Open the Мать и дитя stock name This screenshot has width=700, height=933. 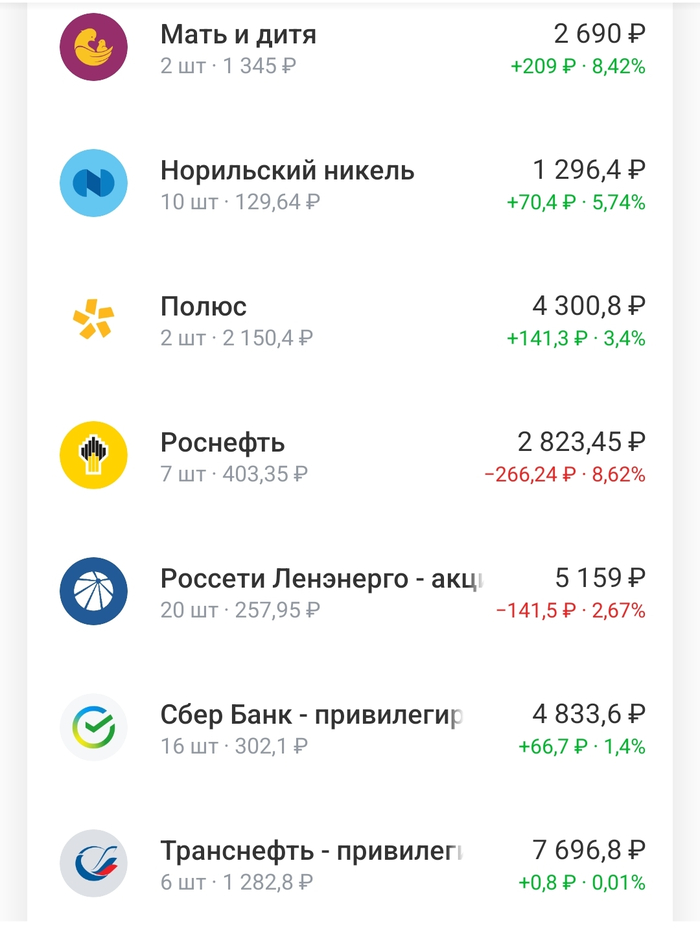pos(238,34)
